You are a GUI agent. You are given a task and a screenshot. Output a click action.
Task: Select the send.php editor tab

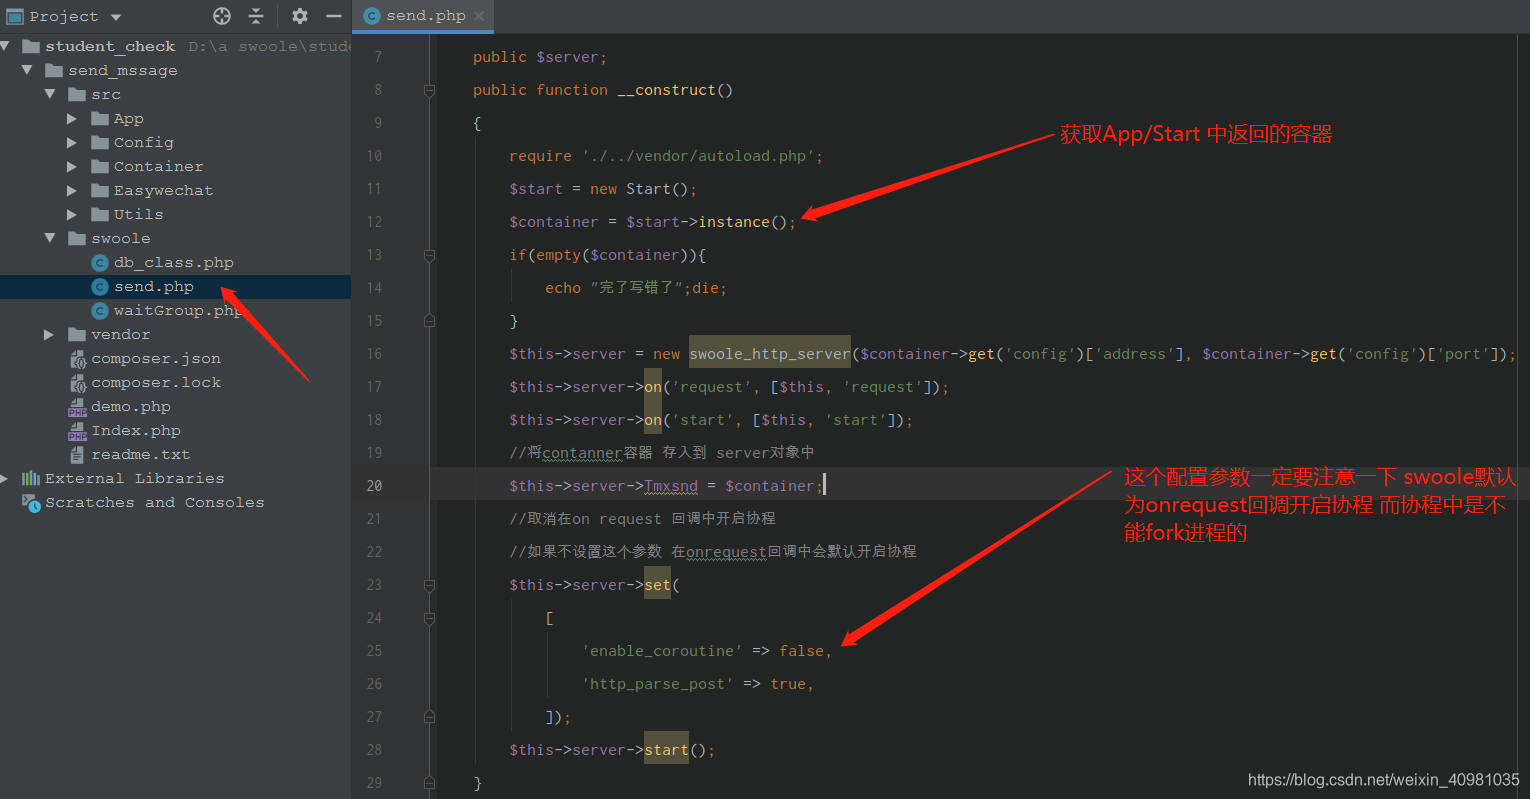(x=424, y=16)
